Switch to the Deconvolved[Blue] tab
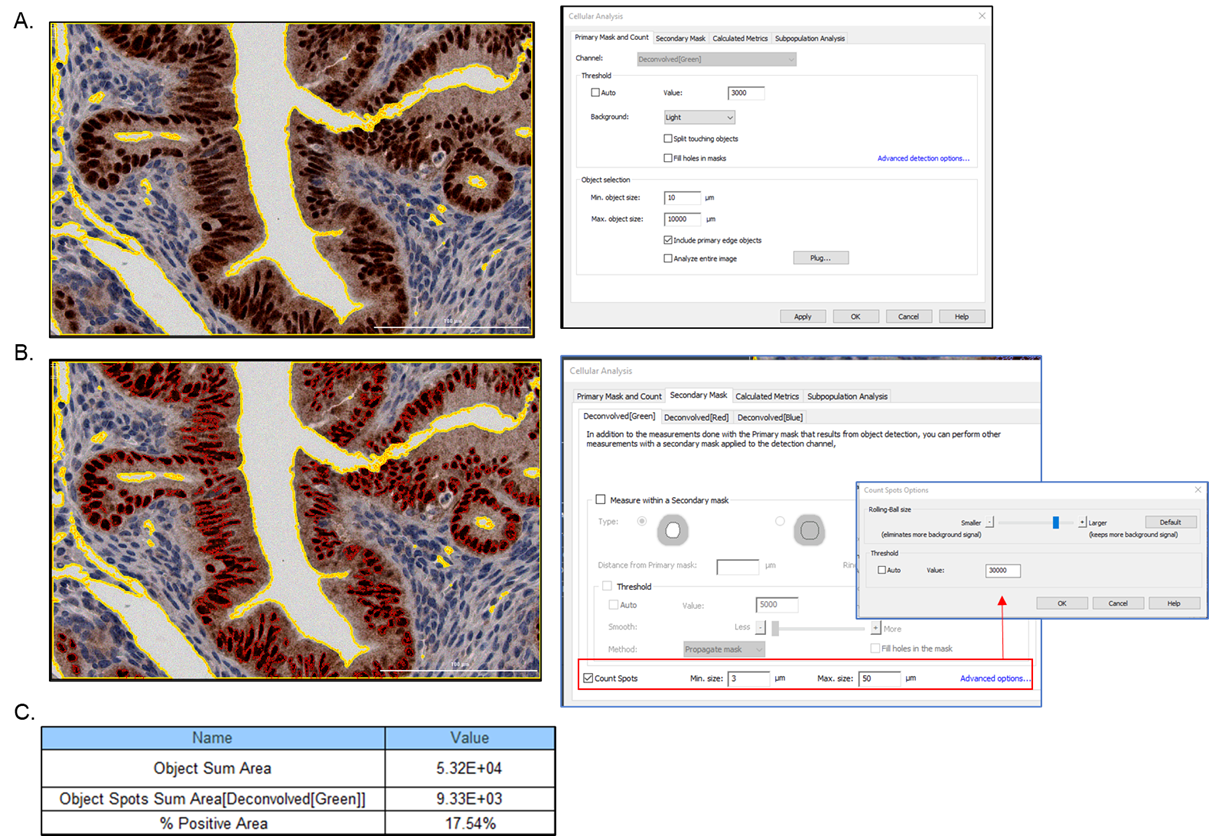This screenshot has height=836, width=1209. tap(769, 417)
